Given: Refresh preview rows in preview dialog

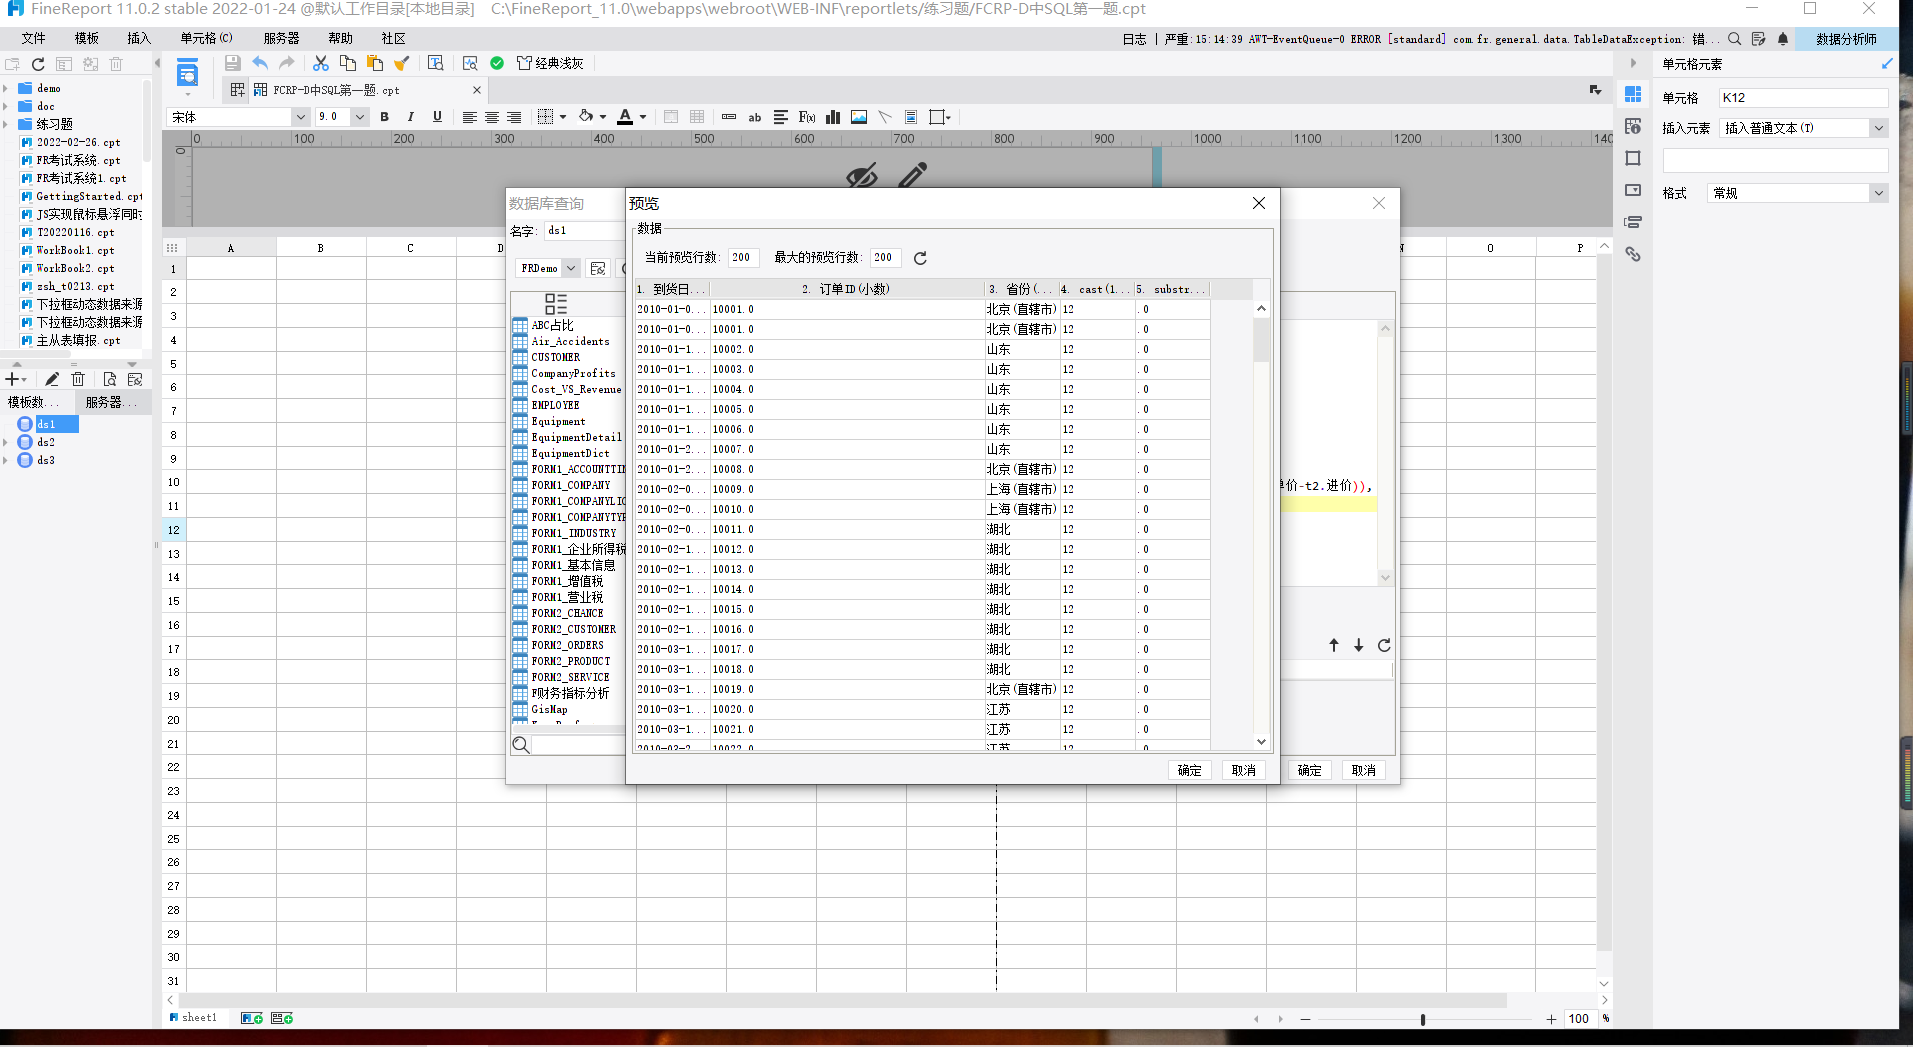Looking at the screenshot, I should pos(920,258).
